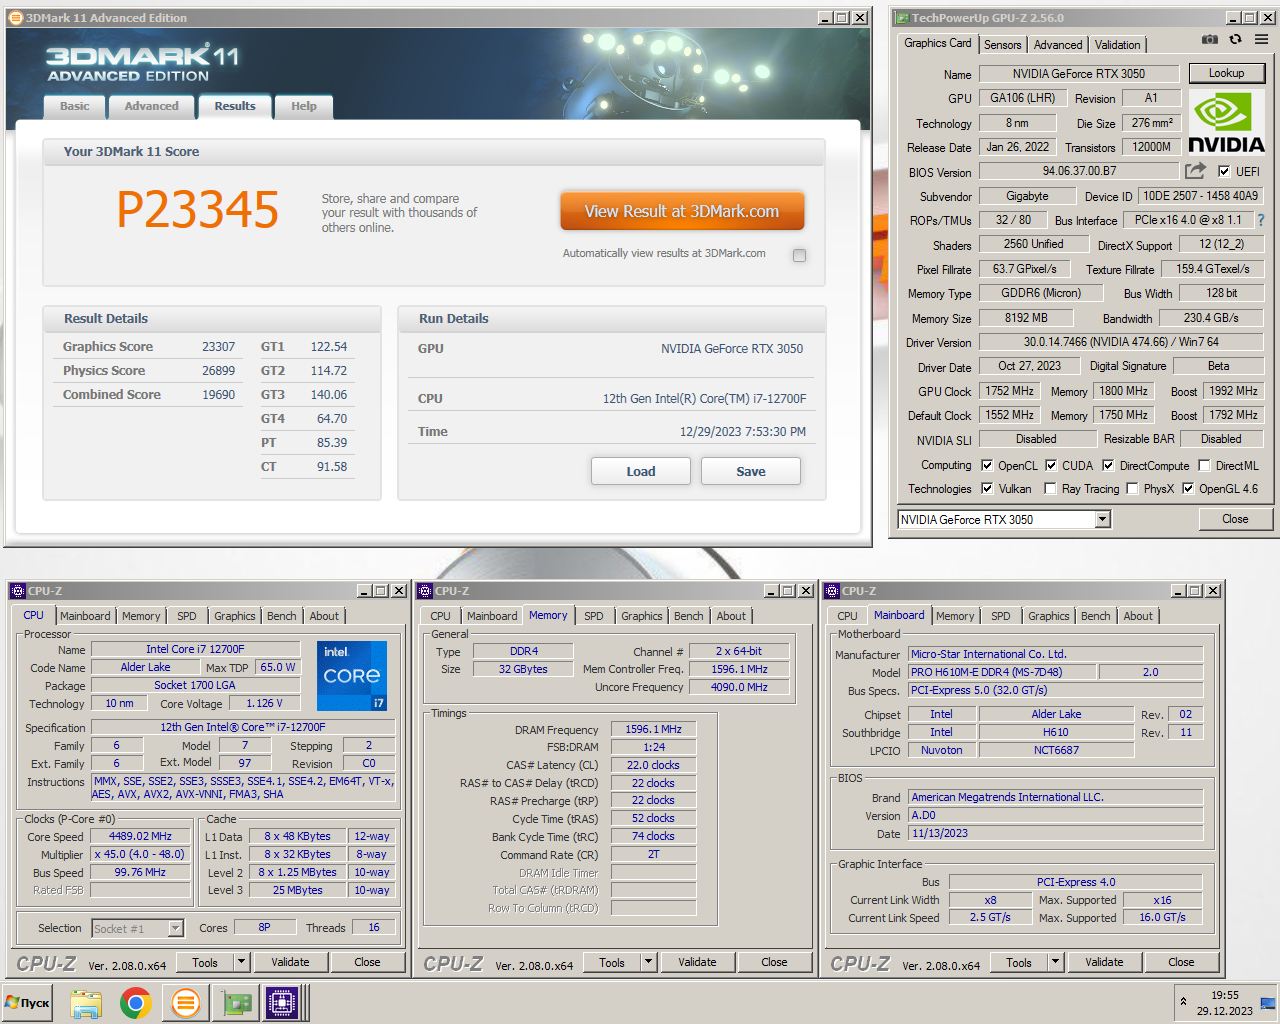Launch Chrome from the taskbar
1280x1024 pixels.
pos(136,1003)
